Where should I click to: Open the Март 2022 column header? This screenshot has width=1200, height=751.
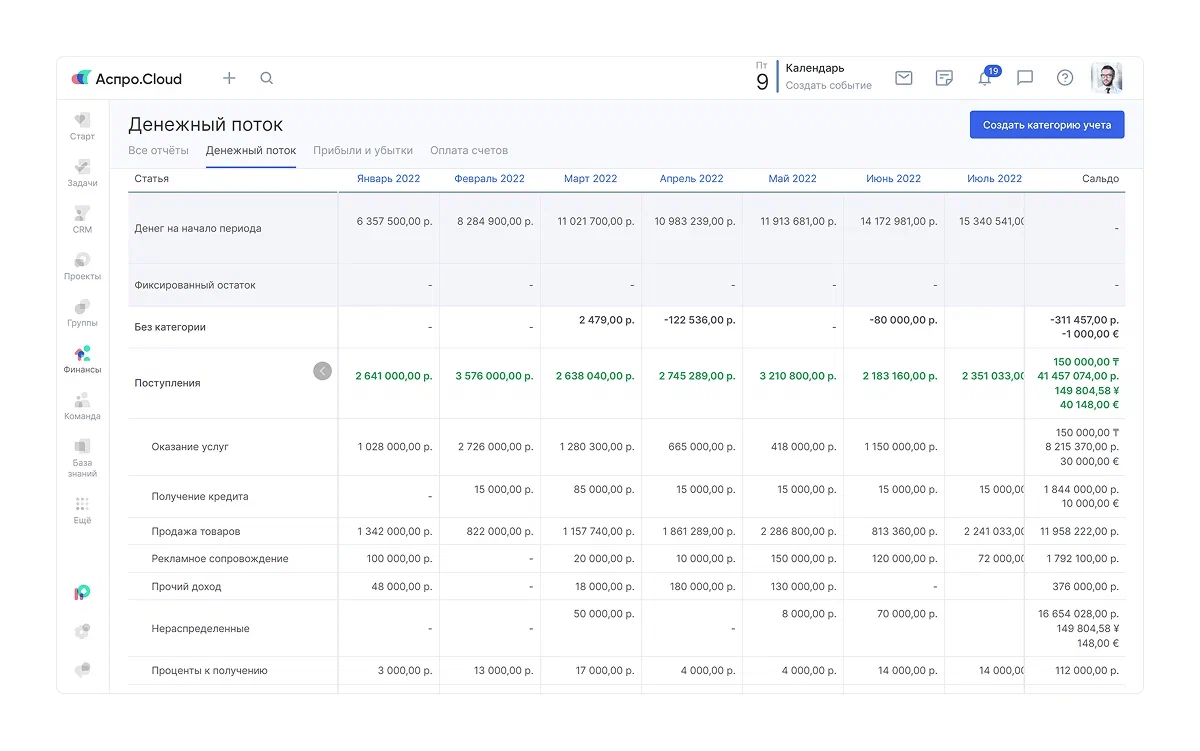[x=590, y=179]
